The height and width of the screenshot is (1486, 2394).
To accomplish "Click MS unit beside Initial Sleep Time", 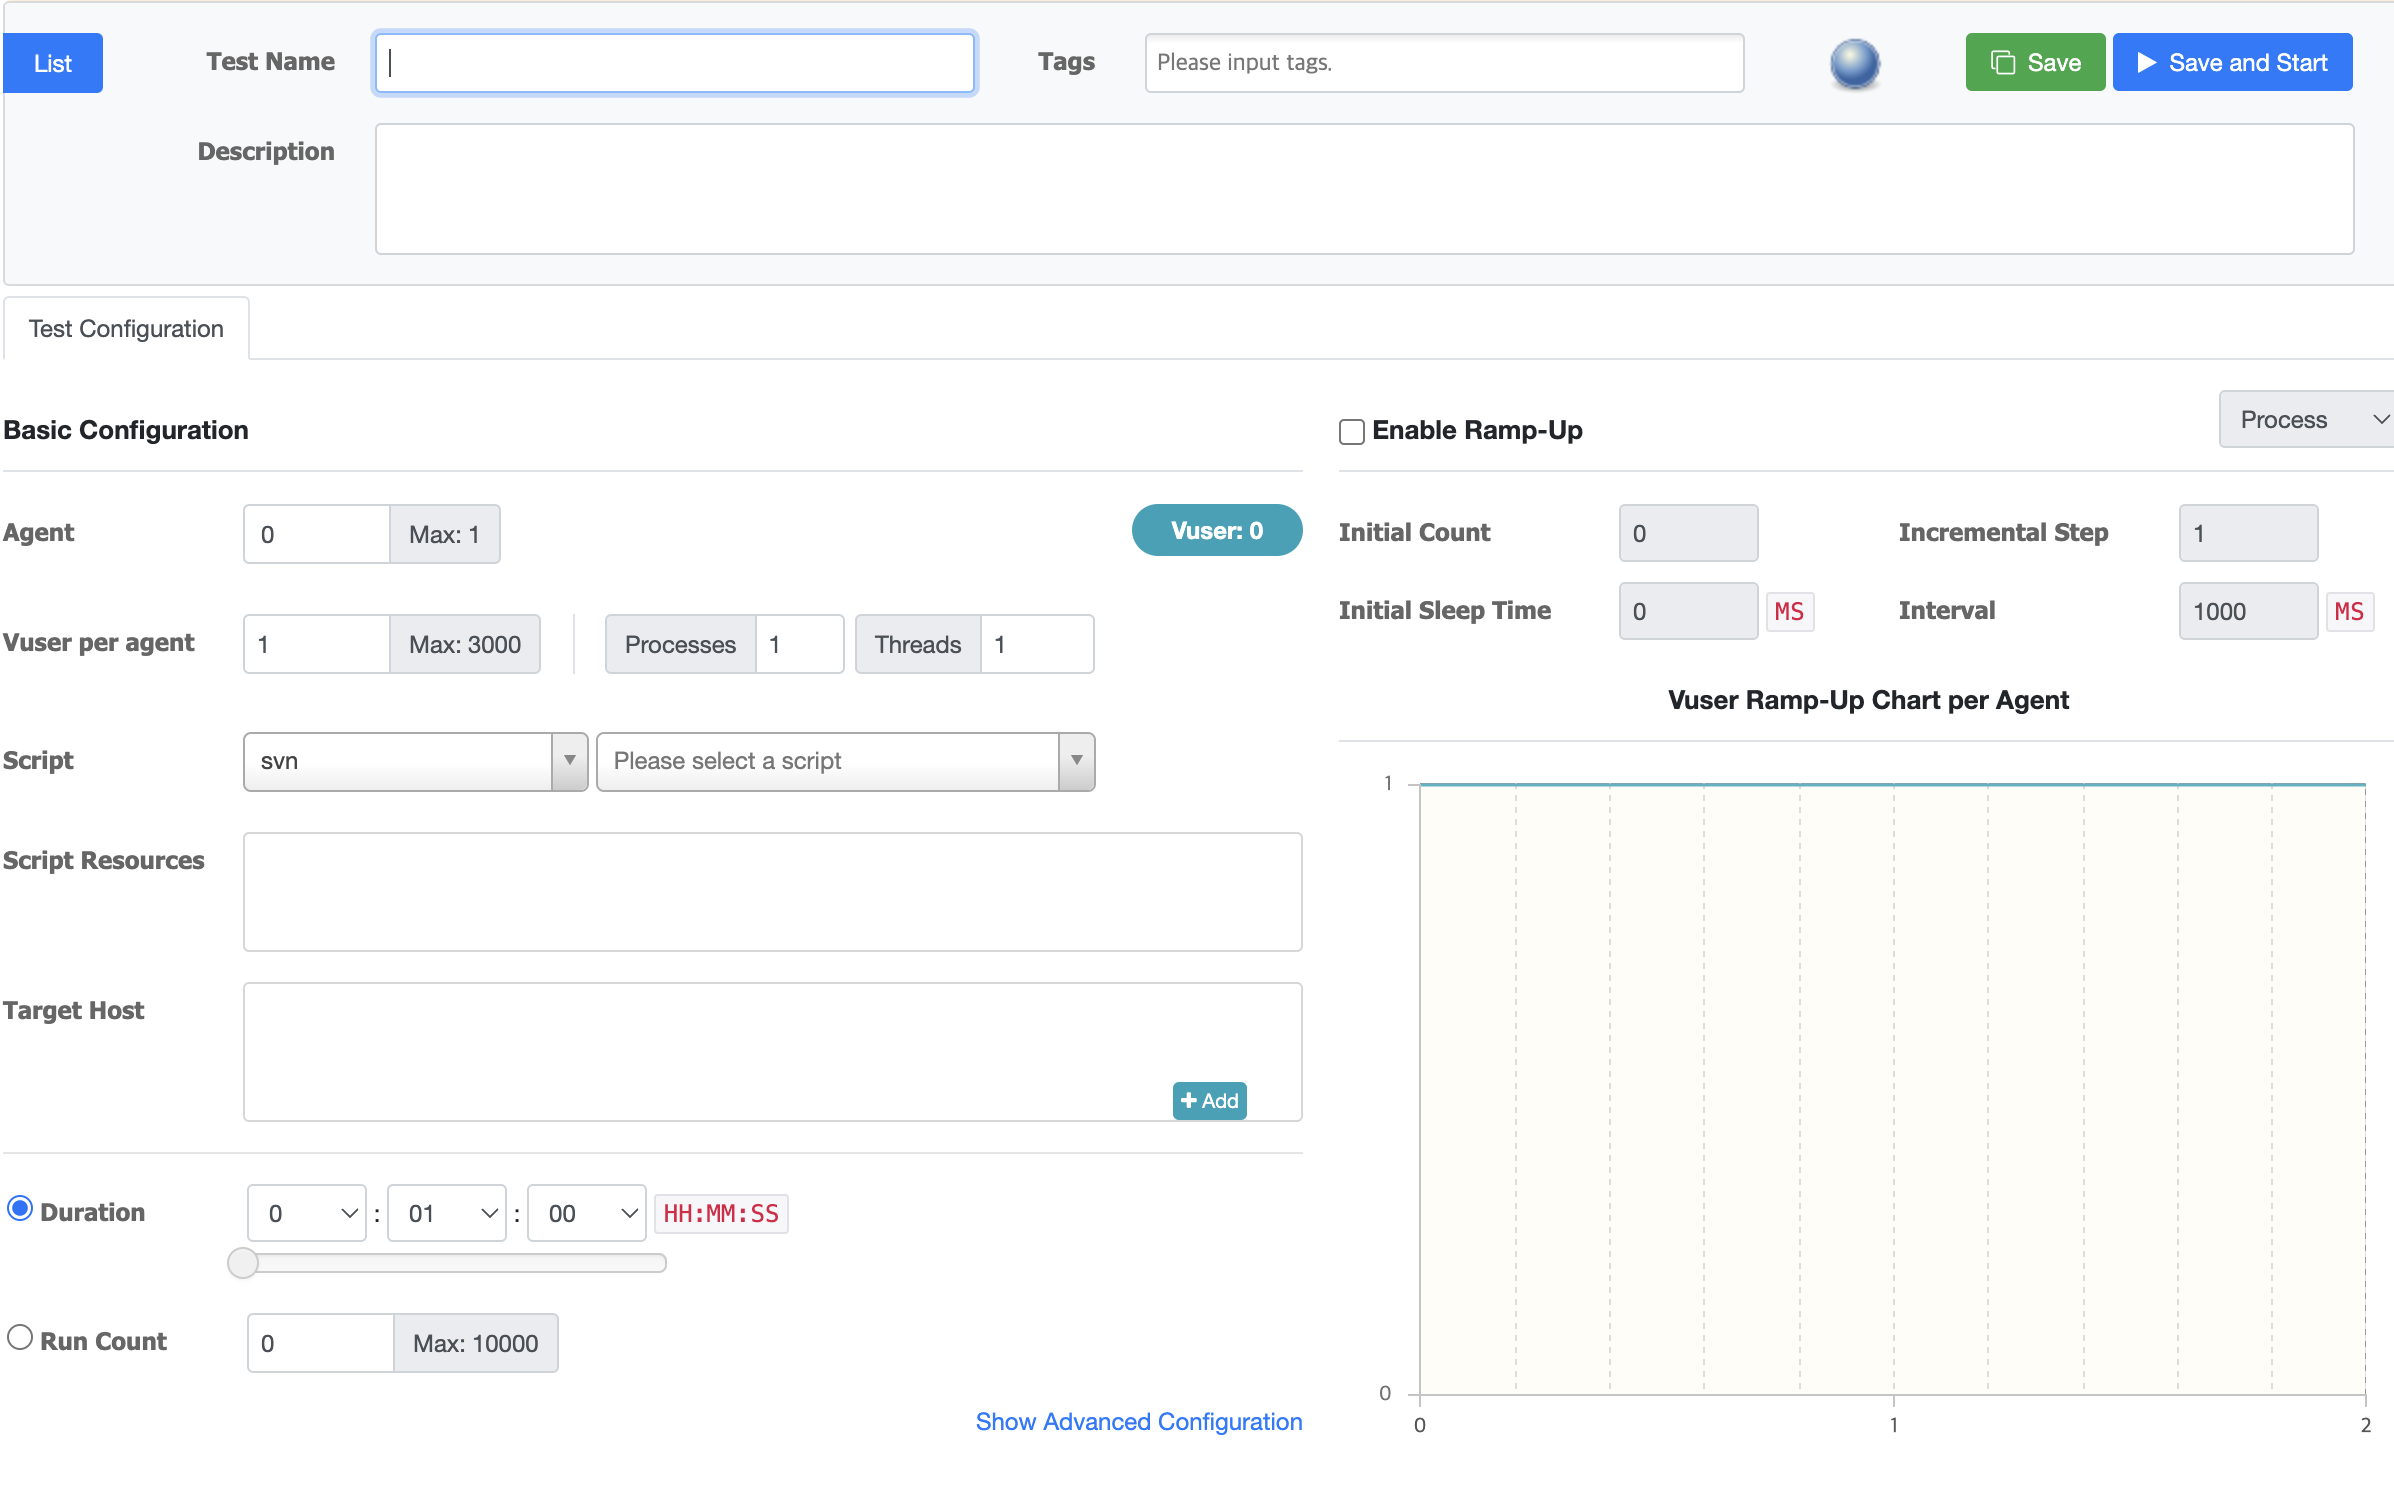I will click(x=1788, y=611).
